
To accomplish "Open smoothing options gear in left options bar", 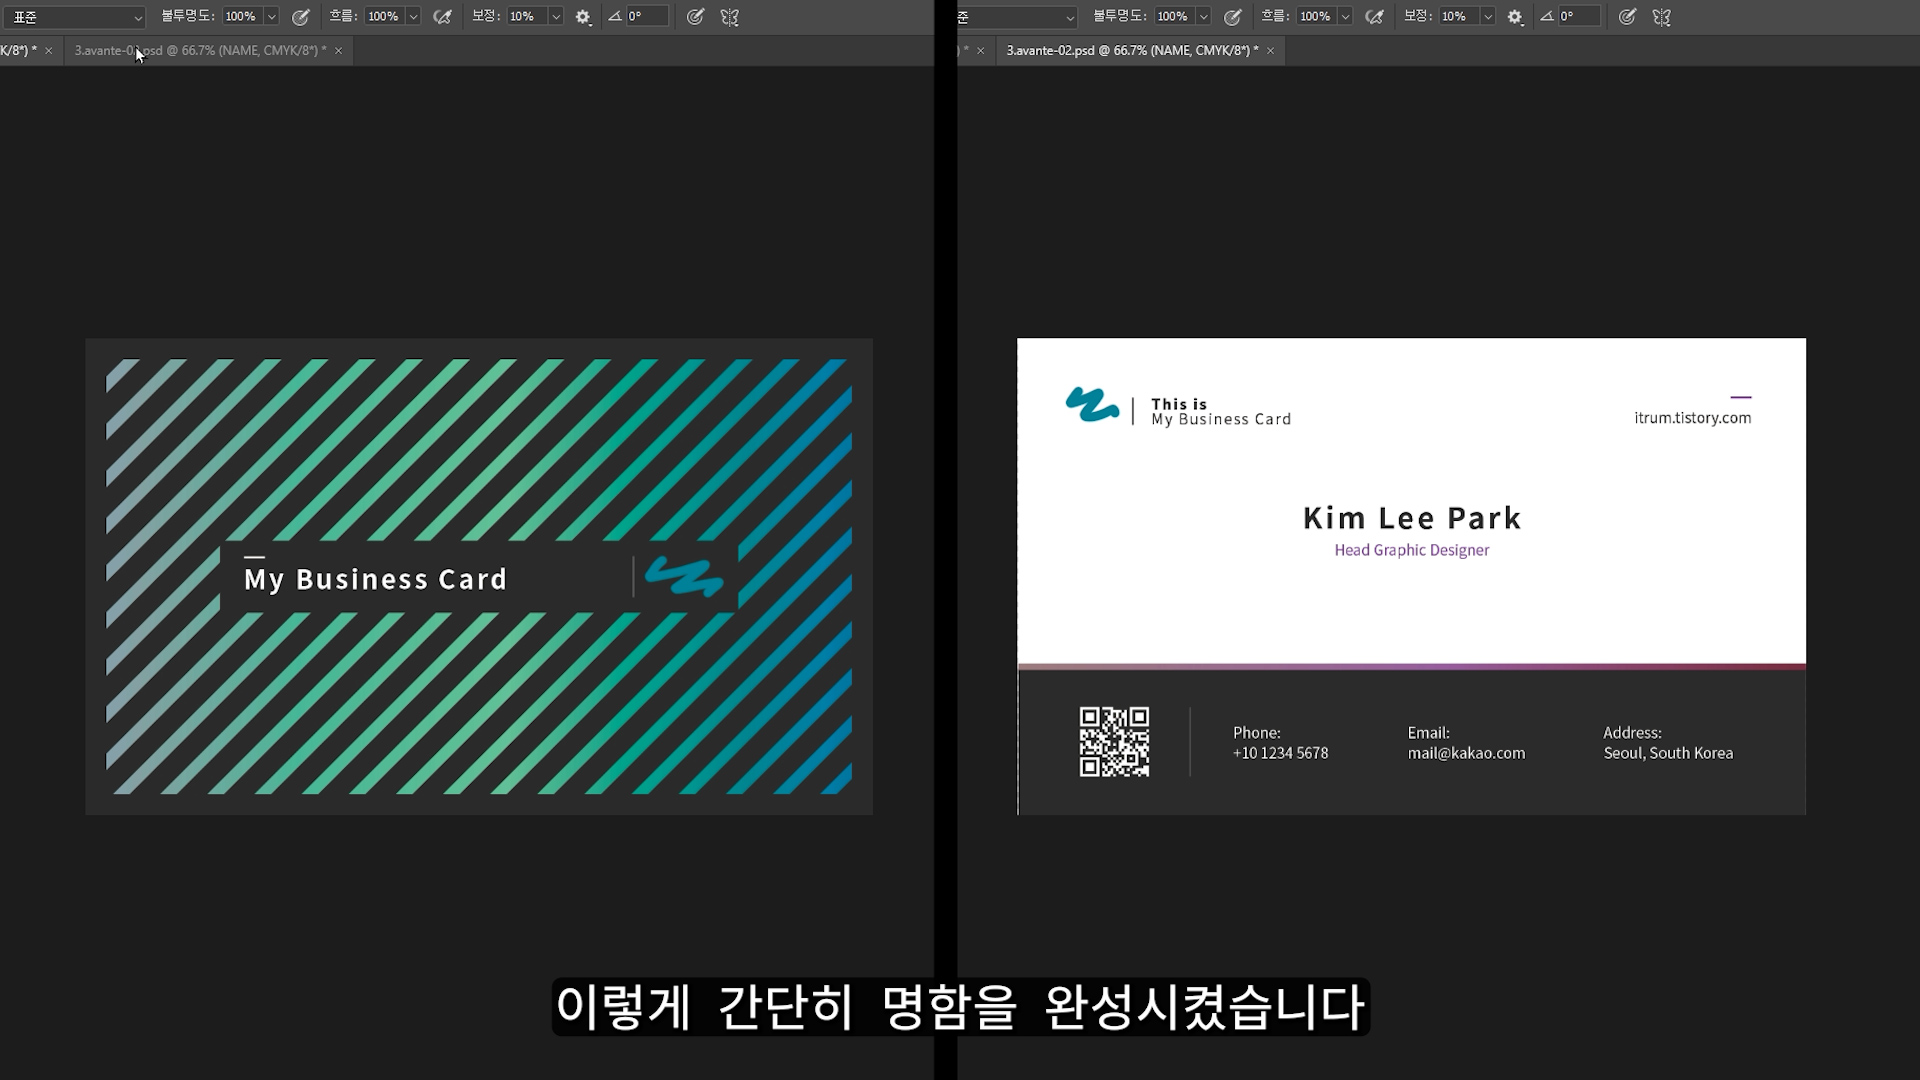I will 583,17.
